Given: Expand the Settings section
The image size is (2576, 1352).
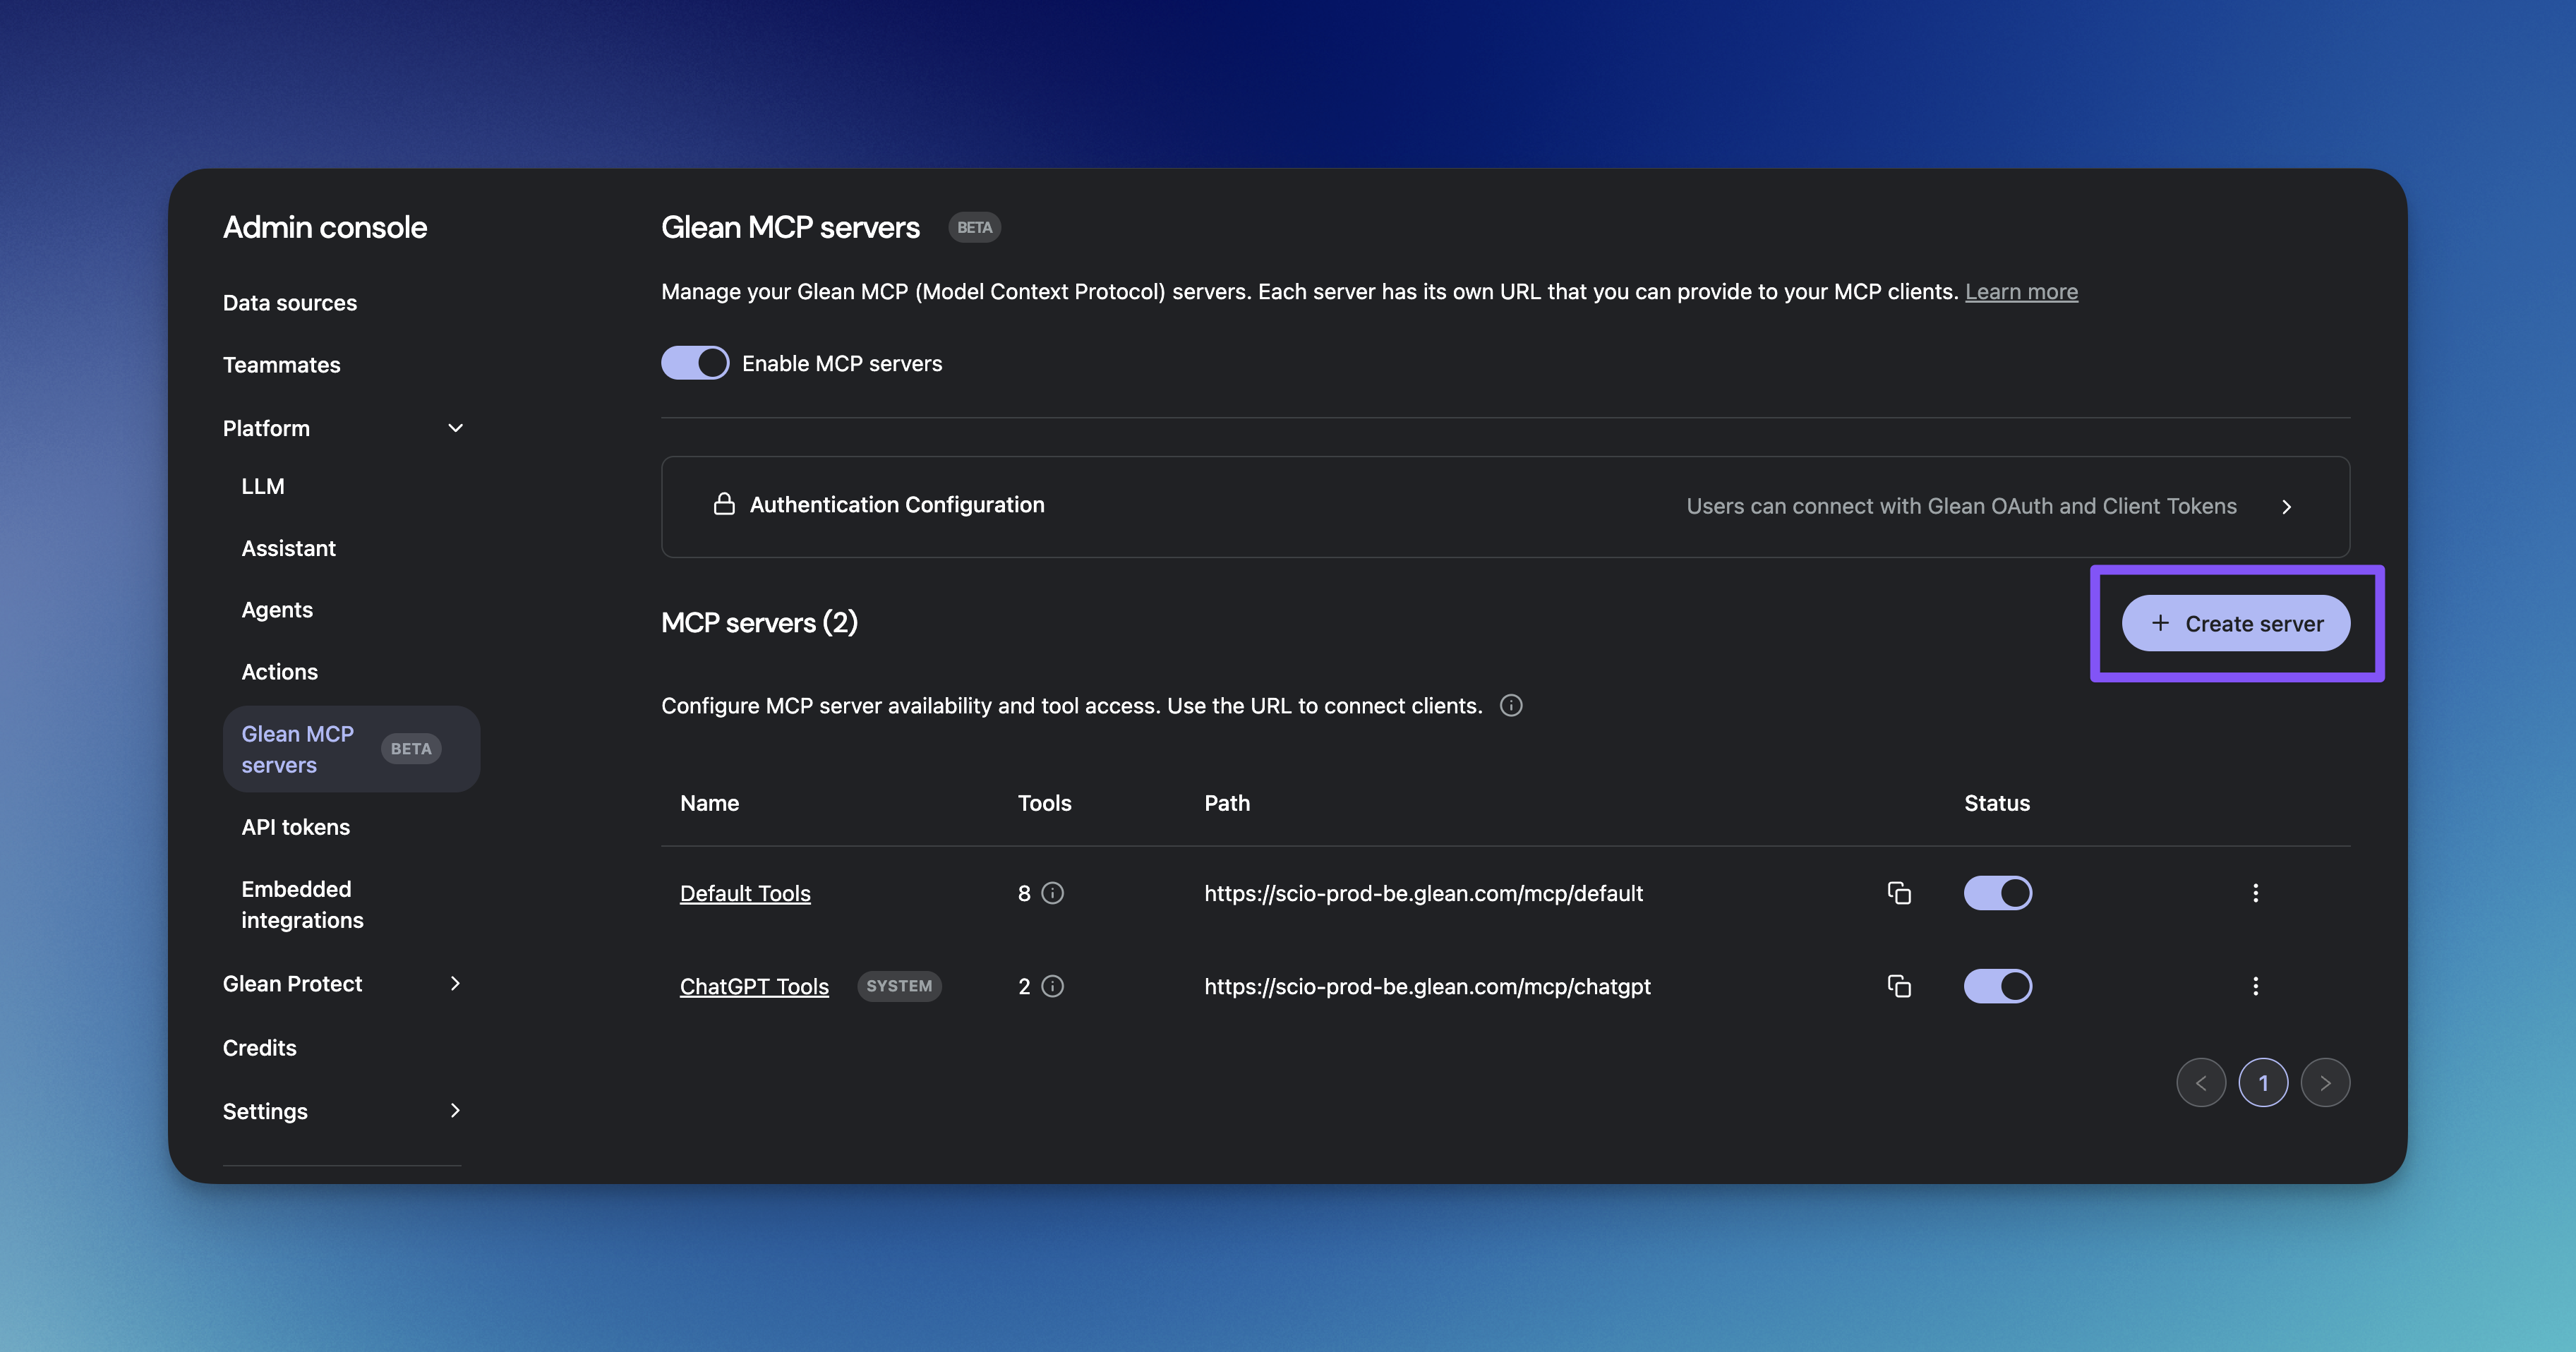Looking at the screenshot, I should click(x=456, y=1110).
